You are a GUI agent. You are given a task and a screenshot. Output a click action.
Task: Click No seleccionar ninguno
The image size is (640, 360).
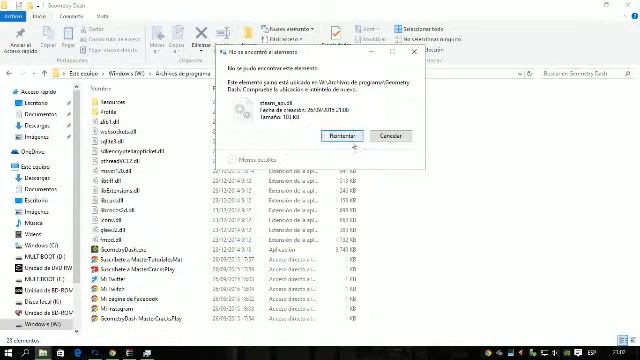tap(428, 40)
